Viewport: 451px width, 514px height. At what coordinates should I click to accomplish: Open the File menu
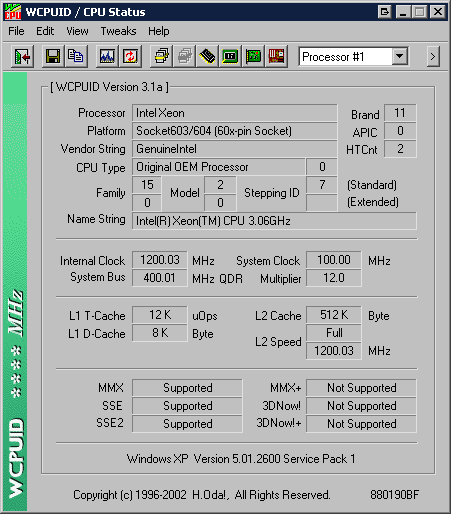pos(16,31)
